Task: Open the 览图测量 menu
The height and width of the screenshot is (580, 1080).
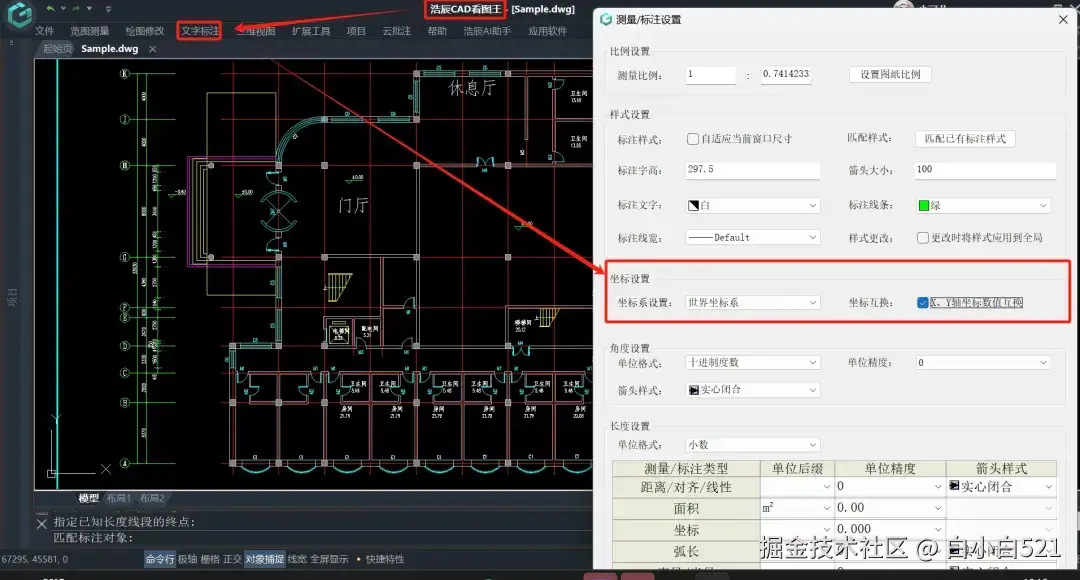Action: pyautogui.click(x=90, y=31)
